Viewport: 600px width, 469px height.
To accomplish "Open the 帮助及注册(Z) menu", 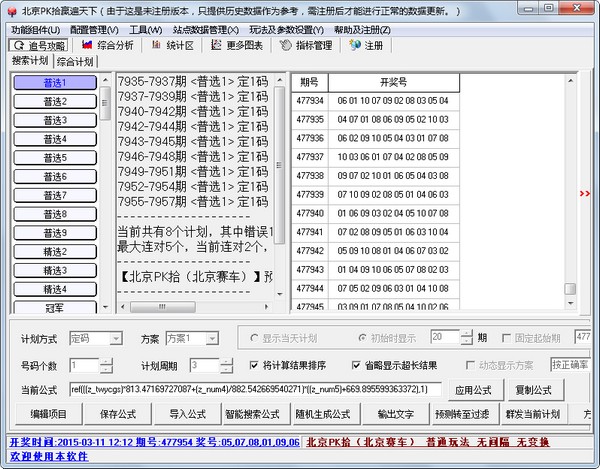I will point(362,30).
